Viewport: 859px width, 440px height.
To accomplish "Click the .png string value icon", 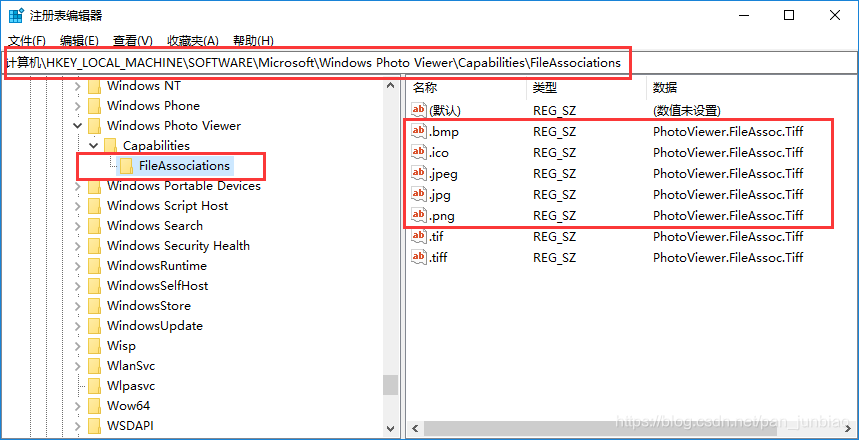I will 419,215.
